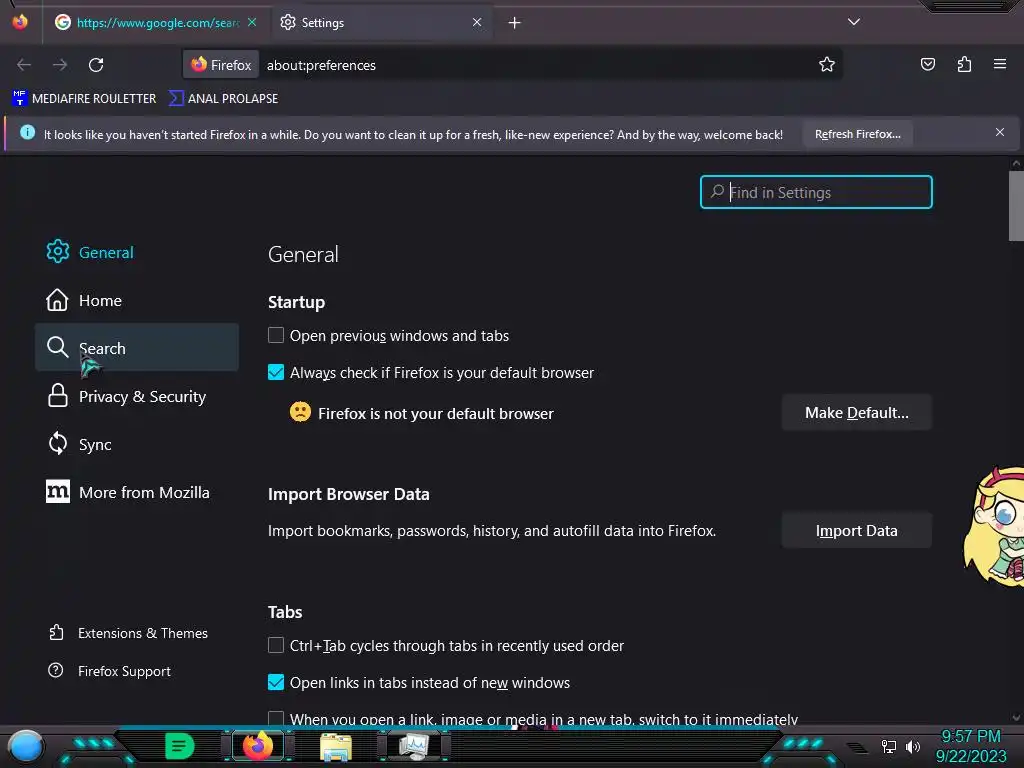Viewport: 1024px width, 768px height.
Task: Open the Firefox hamburger application menu
Action: tap(1000, 64)
